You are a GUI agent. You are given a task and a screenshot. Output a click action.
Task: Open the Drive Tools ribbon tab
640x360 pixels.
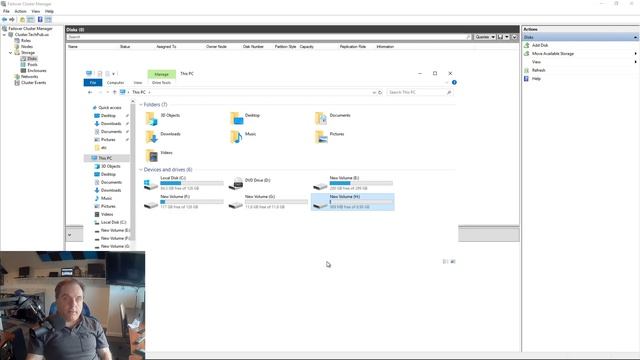[x=161, y=82]
